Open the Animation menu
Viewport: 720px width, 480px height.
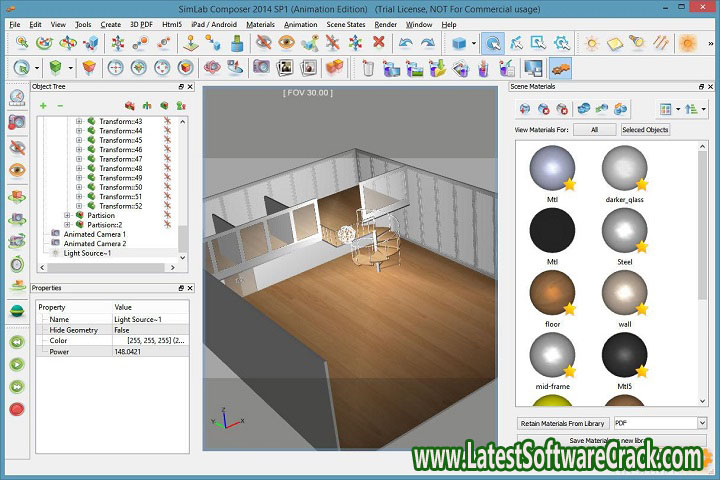(300, 24)
